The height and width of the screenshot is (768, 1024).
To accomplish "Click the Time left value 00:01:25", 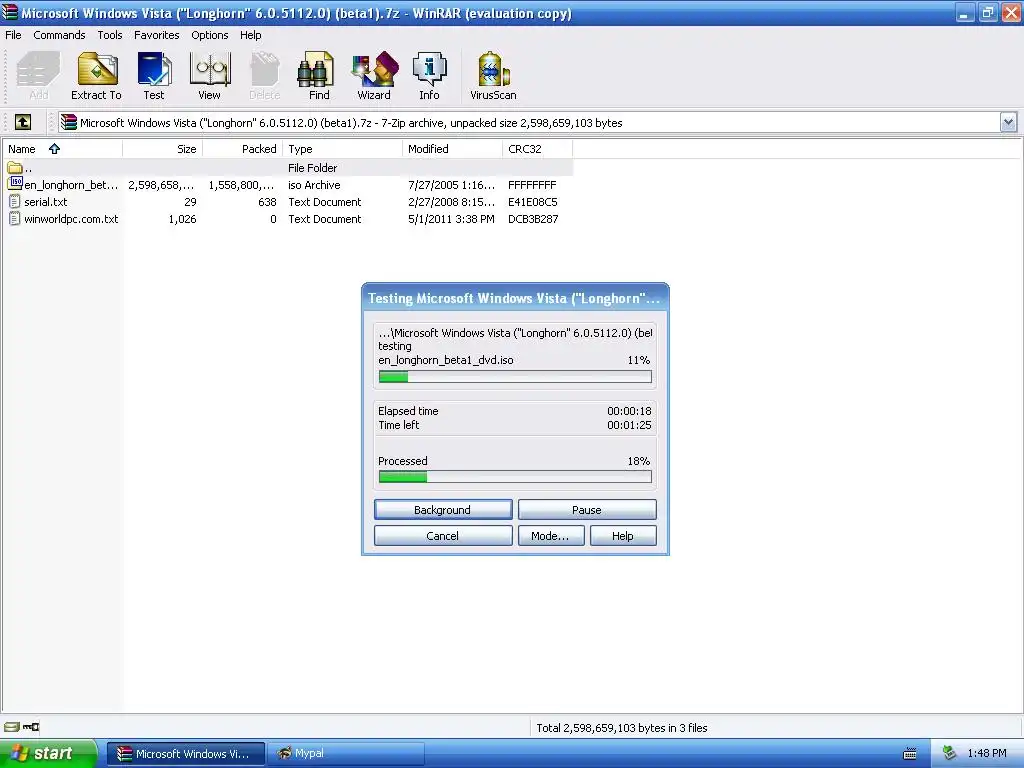I will (x=629, y=425).
